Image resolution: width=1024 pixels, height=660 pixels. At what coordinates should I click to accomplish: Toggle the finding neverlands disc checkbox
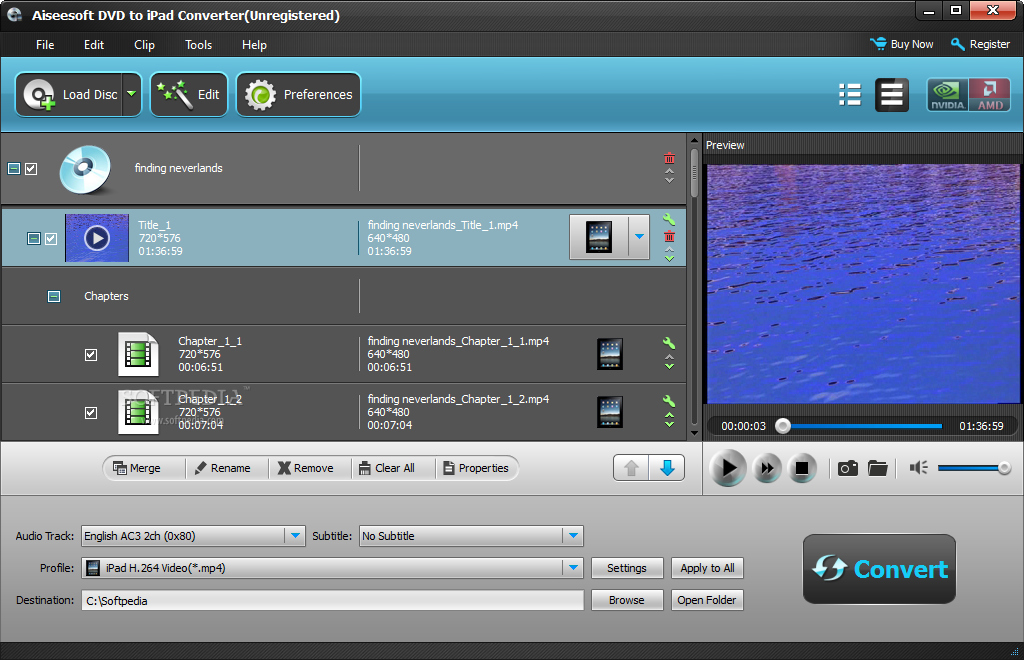tap(31, 169)
